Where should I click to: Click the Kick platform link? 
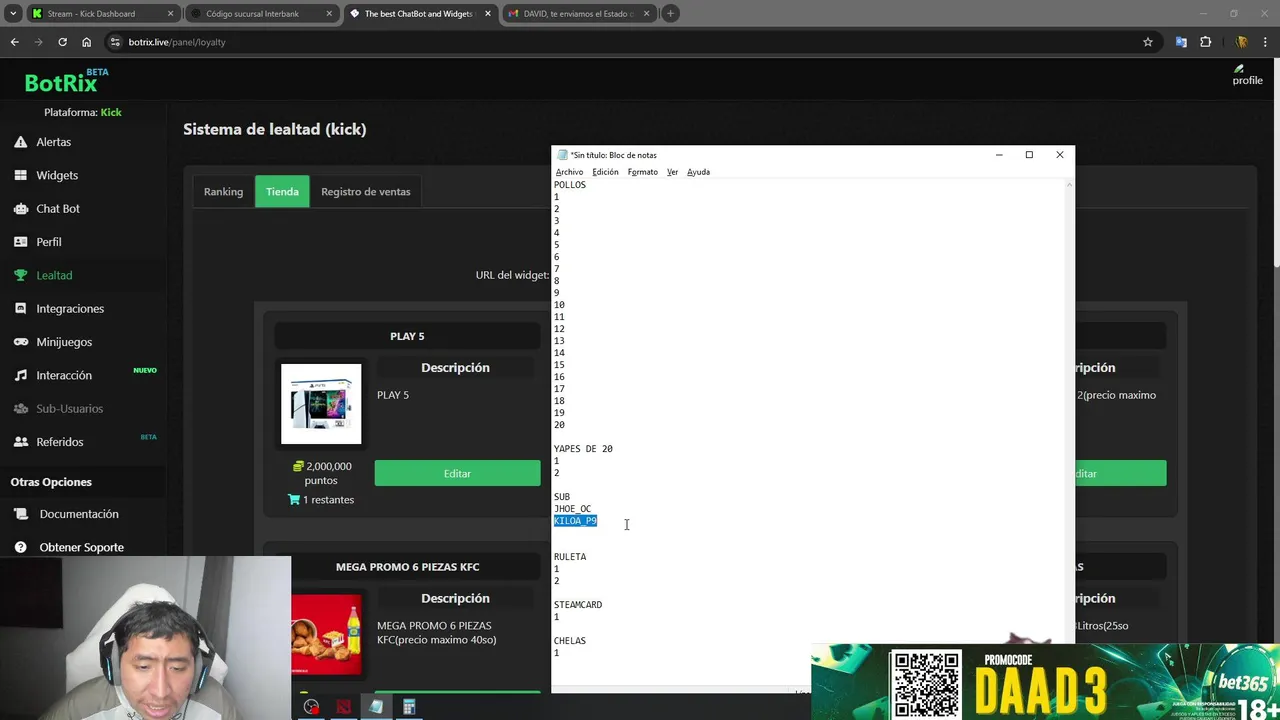[111, 112]
